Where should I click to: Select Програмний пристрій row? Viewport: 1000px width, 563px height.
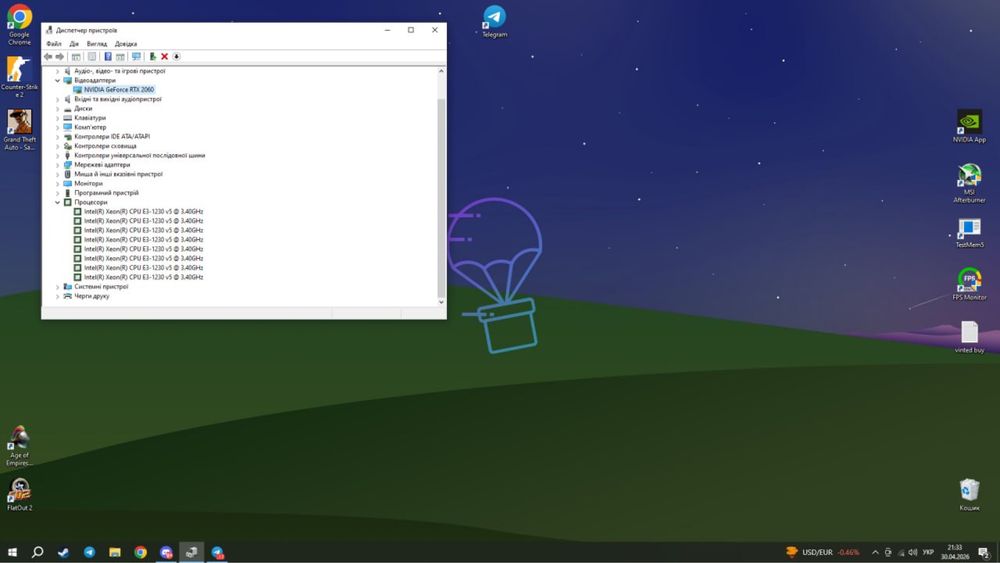[107, 193]
